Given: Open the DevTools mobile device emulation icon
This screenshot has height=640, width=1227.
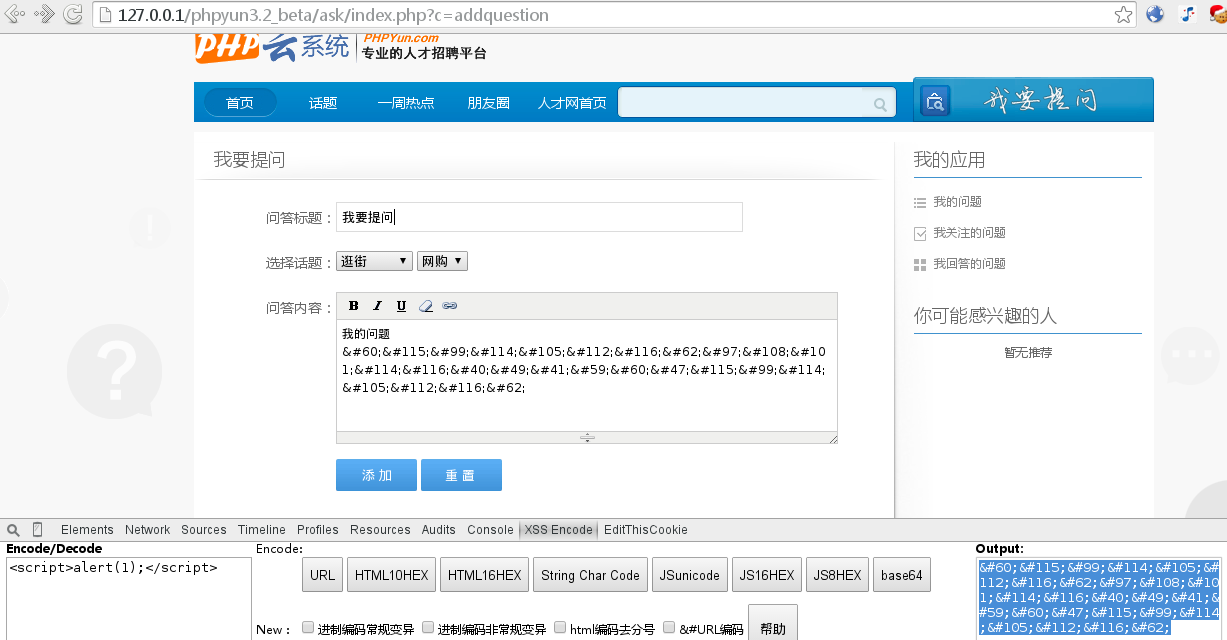Looking at the screenshot, I should (38, 530).
